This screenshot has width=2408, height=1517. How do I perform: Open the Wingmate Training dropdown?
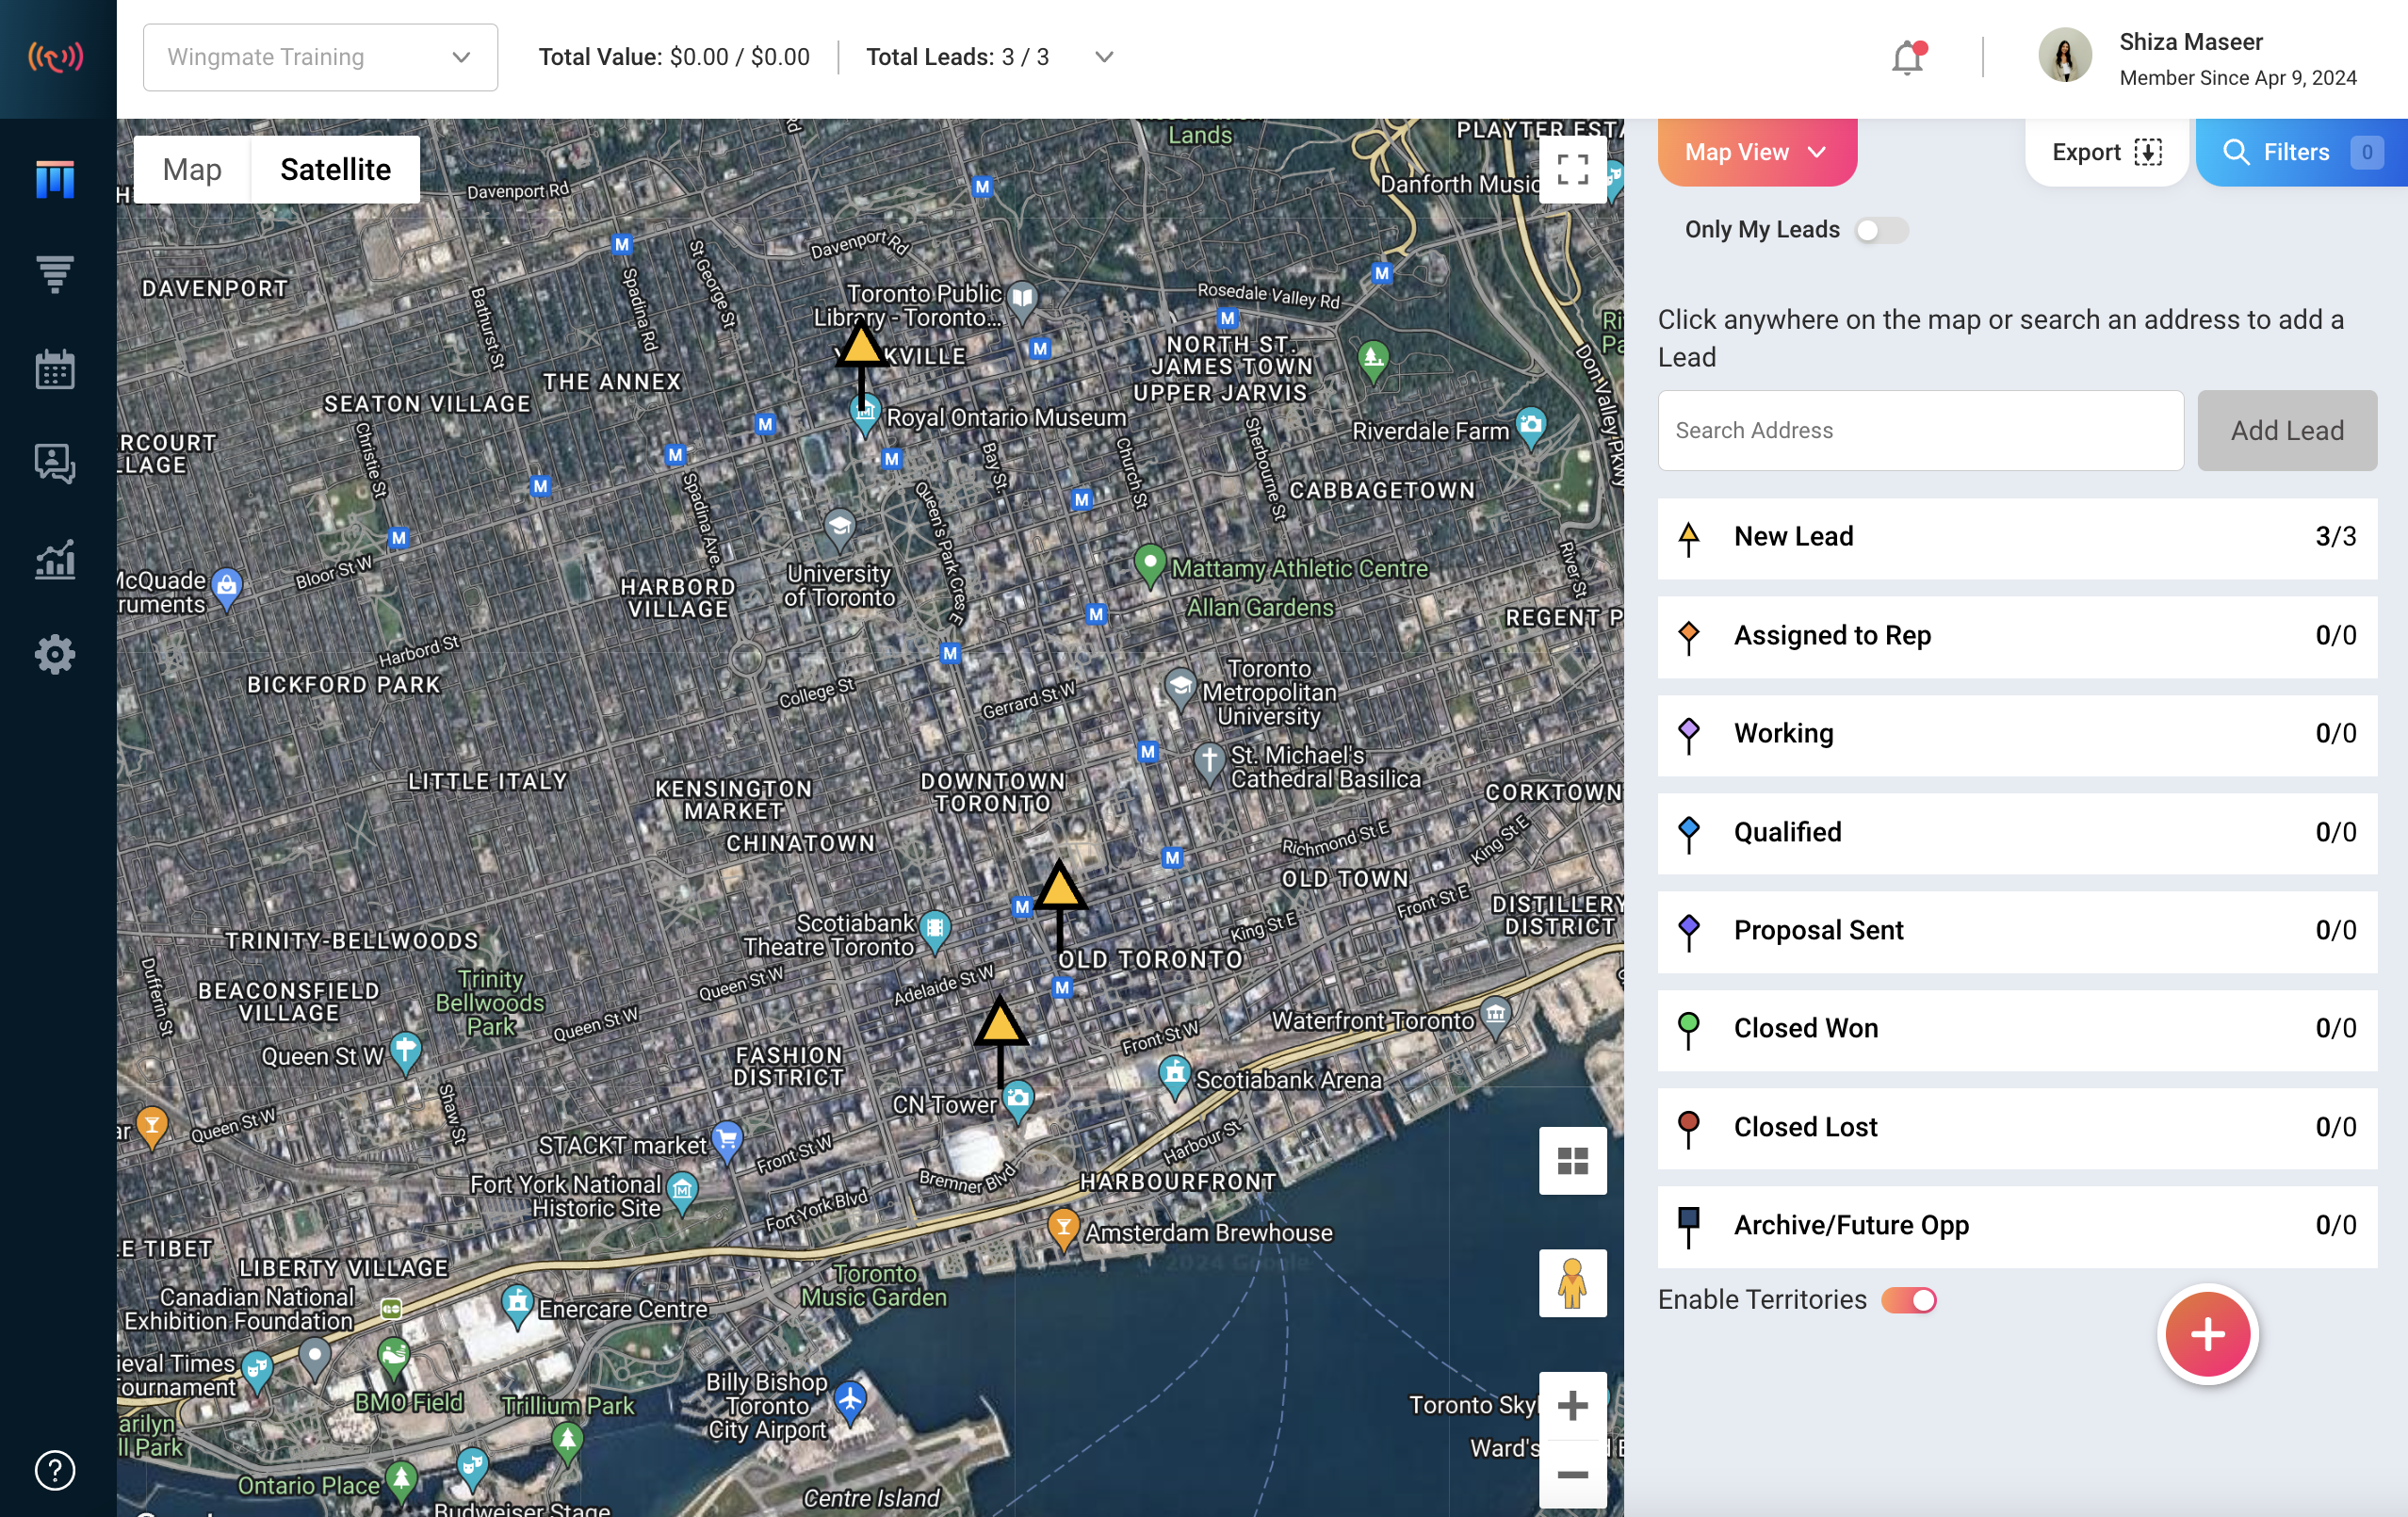point(320,57)
